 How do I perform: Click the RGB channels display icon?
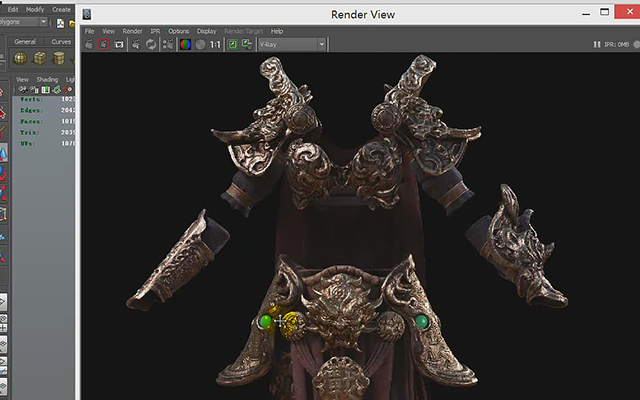click(x=185, y=44)
